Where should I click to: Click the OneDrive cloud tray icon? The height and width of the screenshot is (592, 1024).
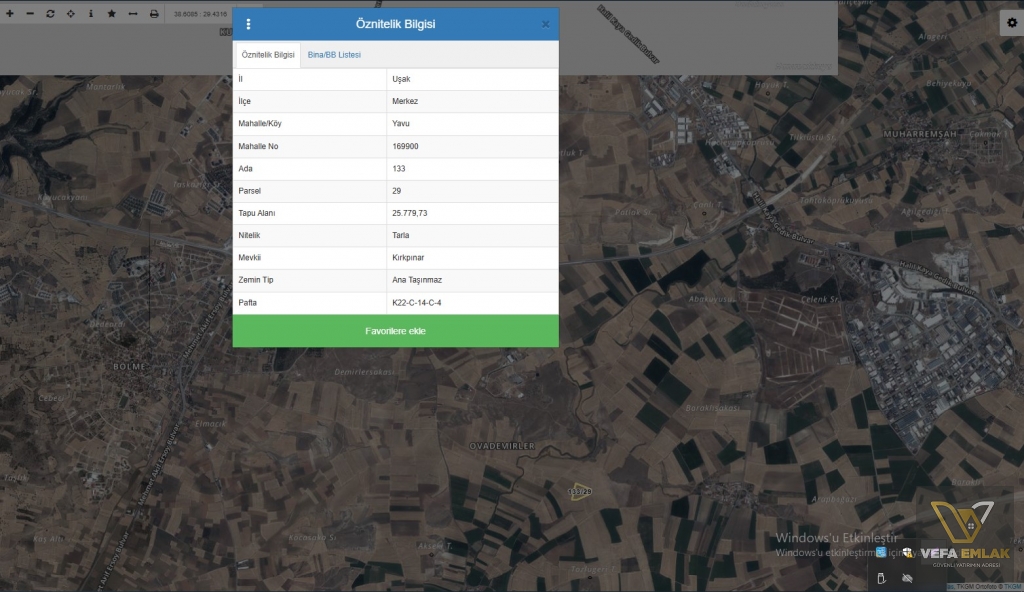click(x=908, y=578)
